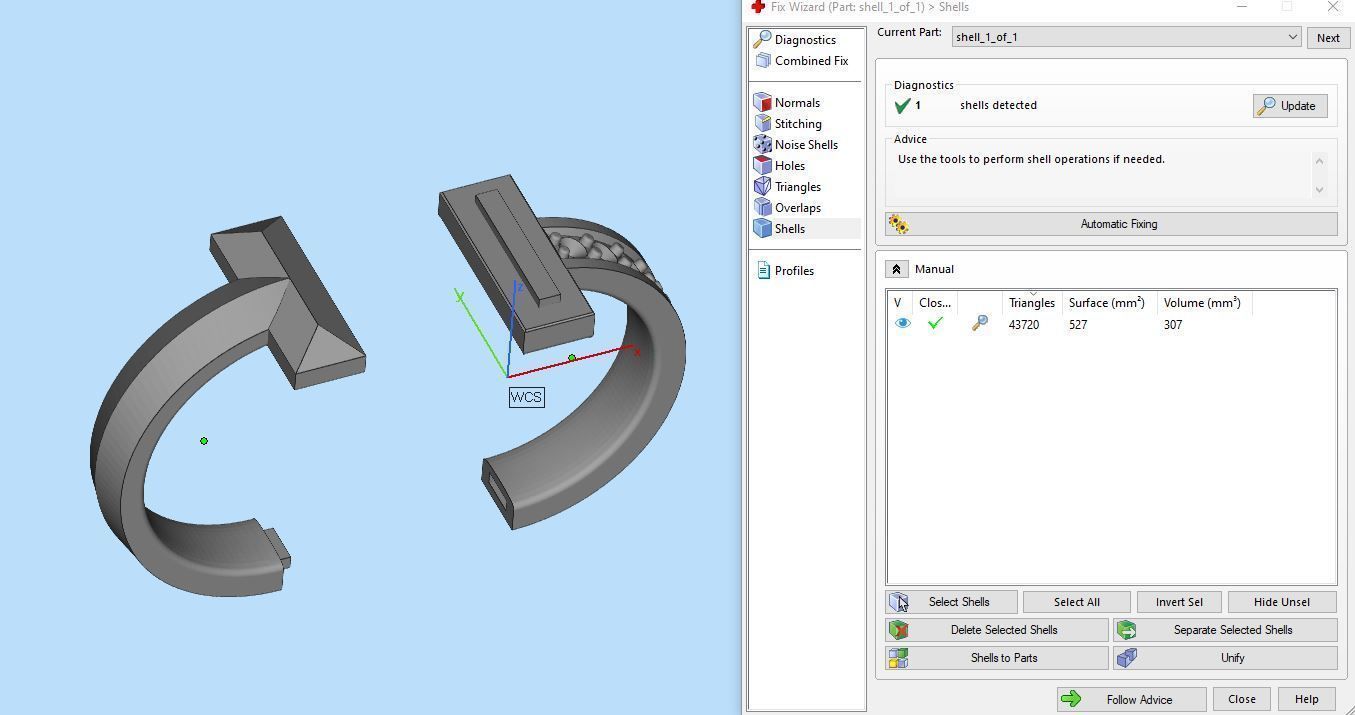Viewport: 1355px width, 715px height.
Task: Click the Fix Wizard red cross icon
Action: pos(758,7)
